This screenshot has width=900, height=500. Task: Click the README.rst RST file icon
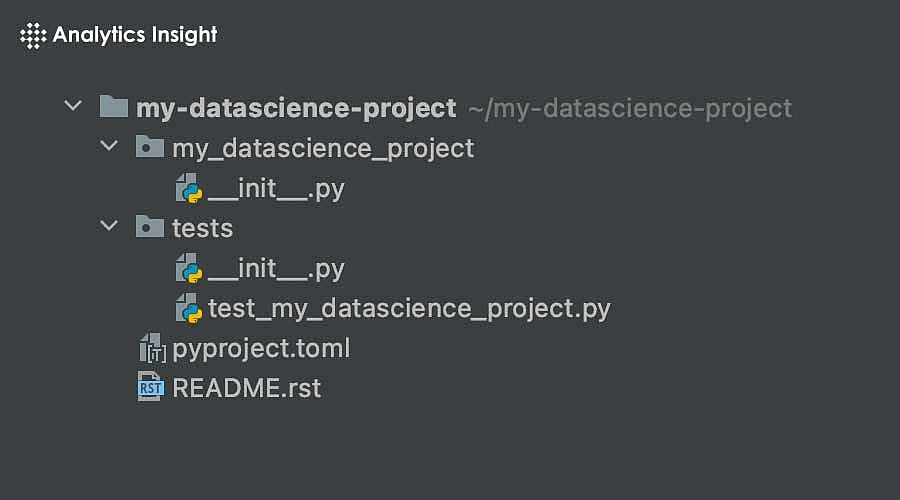[x=151, y=388]
